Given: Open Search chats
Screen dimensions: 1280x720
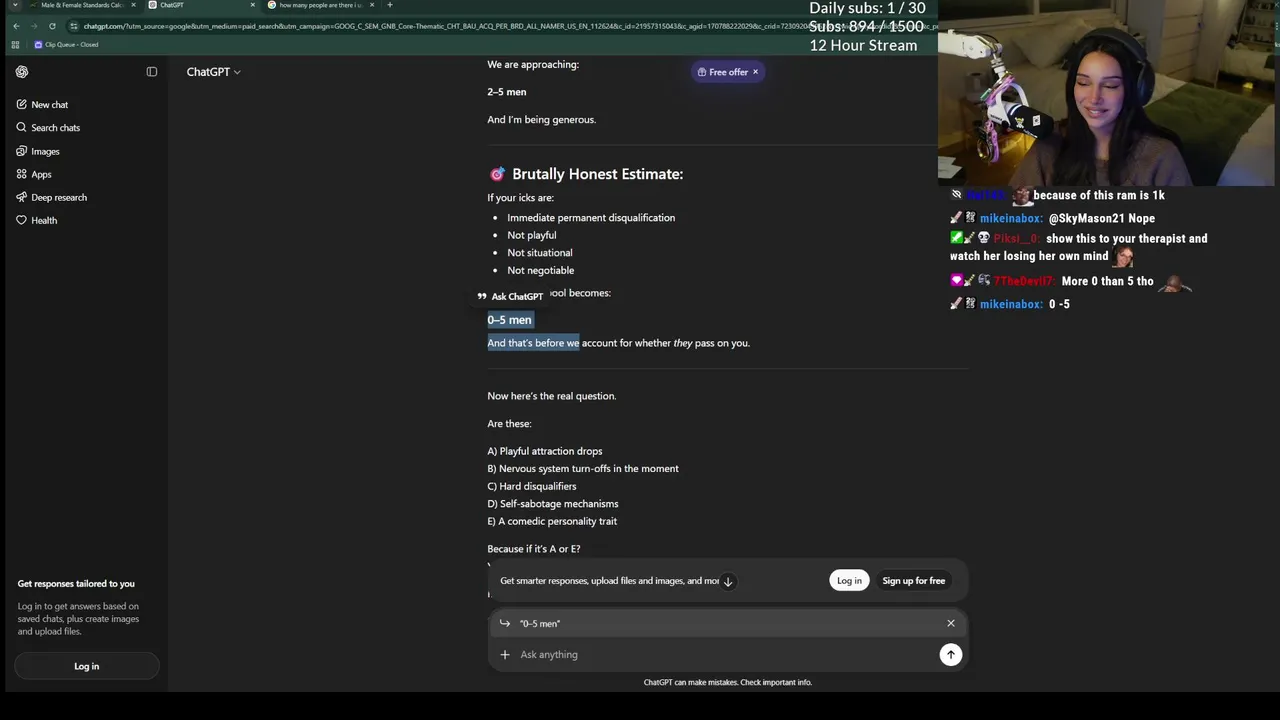Looking at the screenshot, I should [48, 127].
